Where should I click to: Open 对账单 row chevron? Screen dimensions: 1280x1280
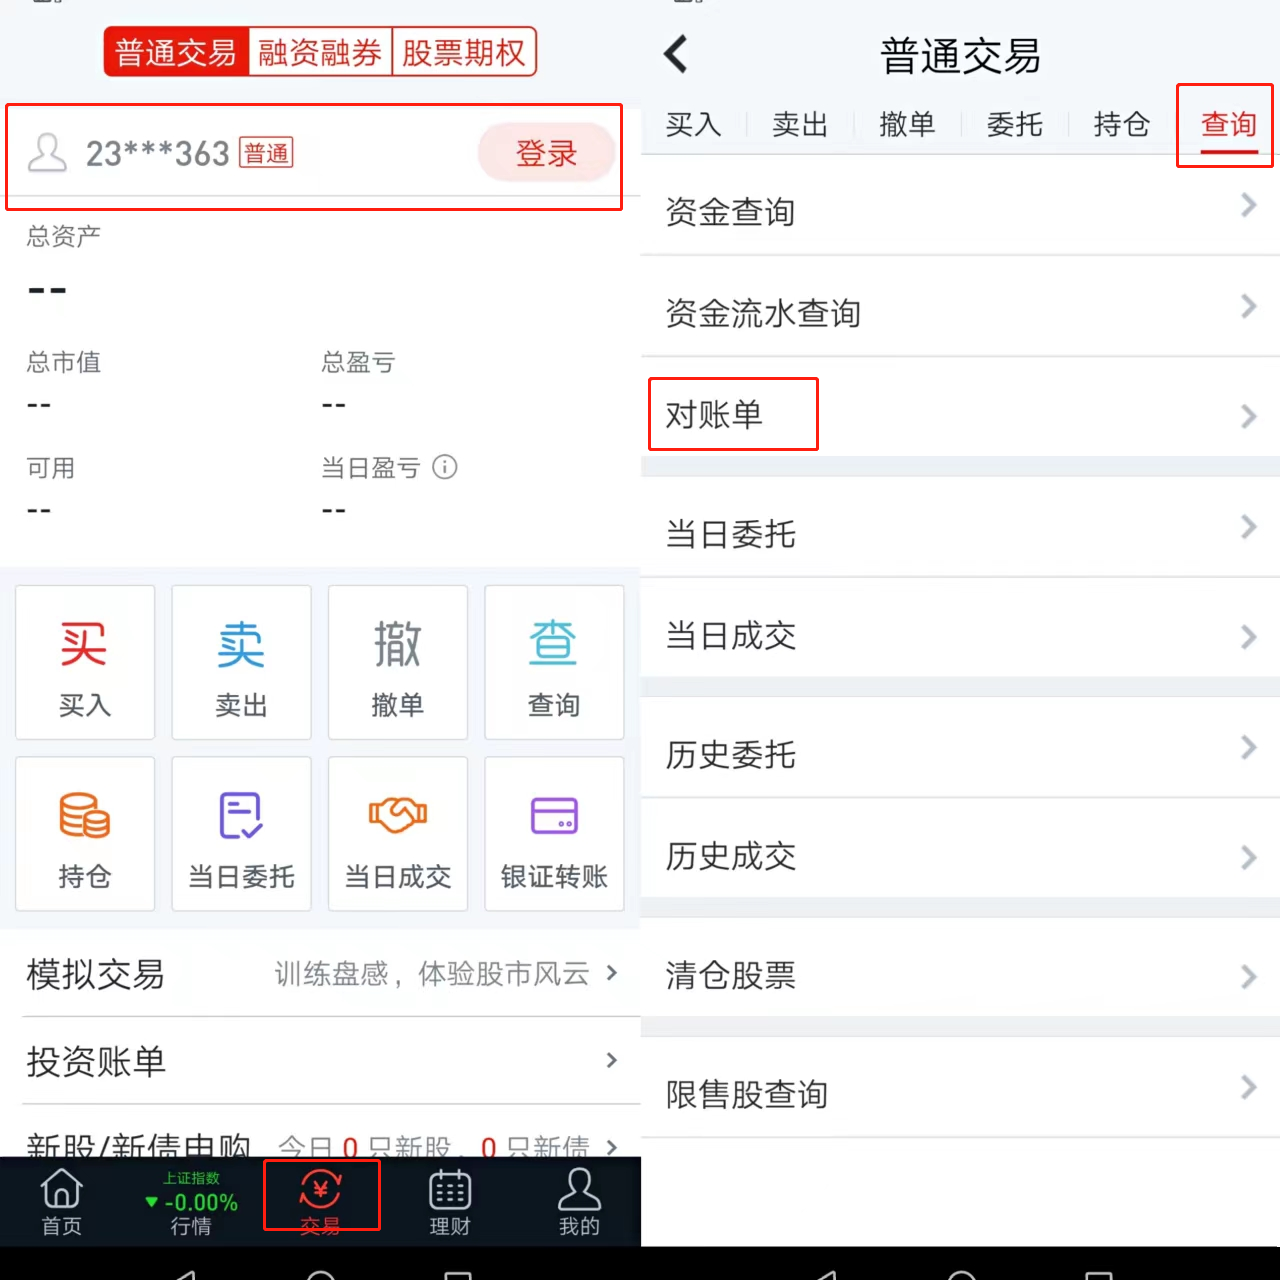(x=1248, y=416)
